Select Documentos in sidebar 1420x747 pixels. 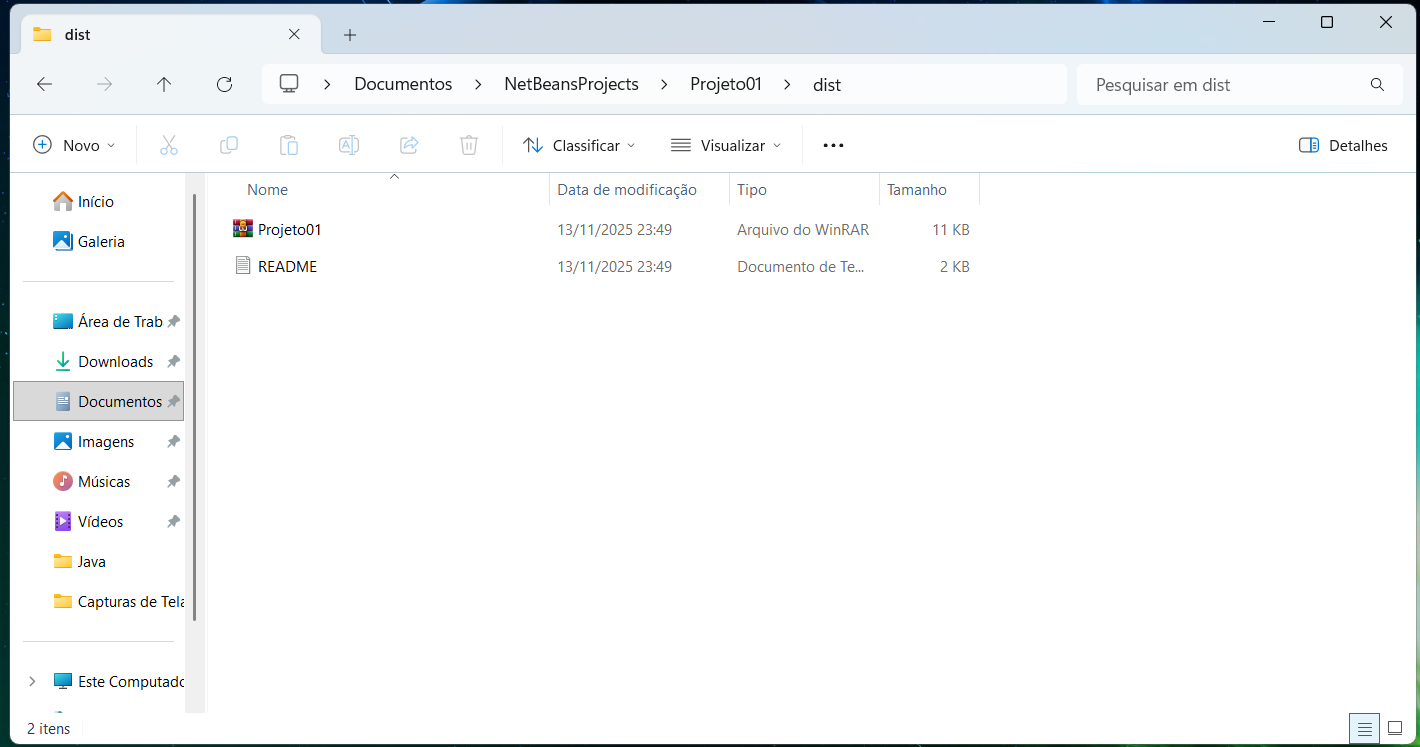pos(98,401)
